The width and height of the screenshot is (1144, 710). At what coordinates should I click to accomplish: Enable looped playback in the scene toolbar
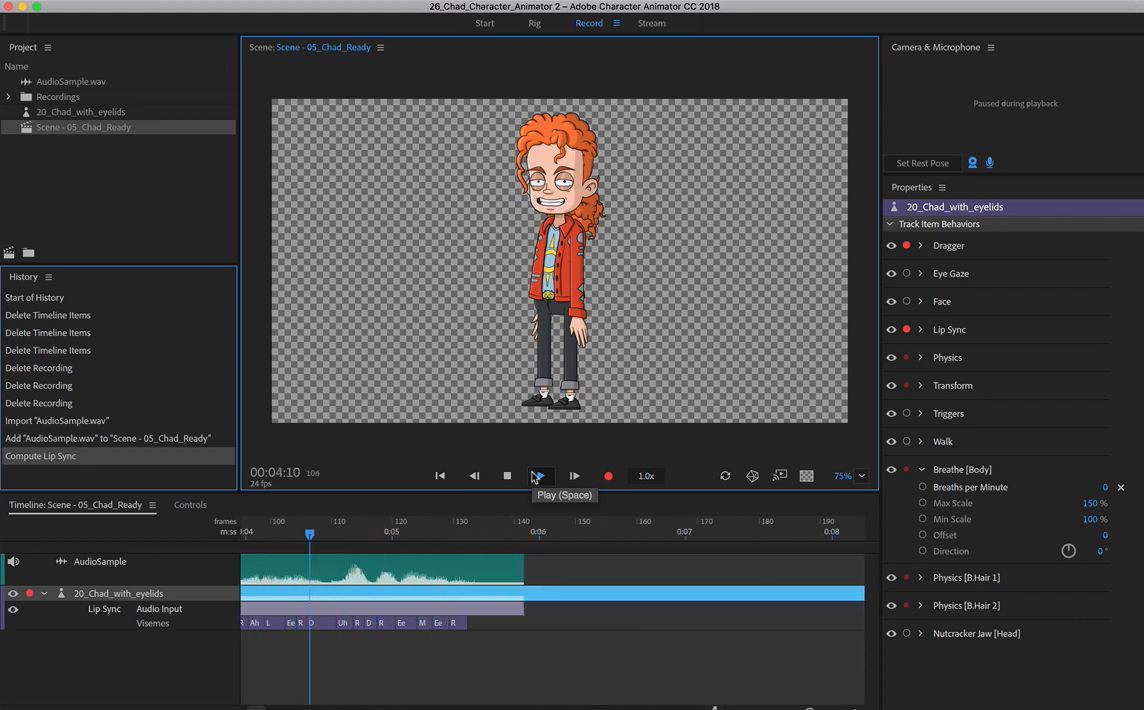tap(726, 476)
